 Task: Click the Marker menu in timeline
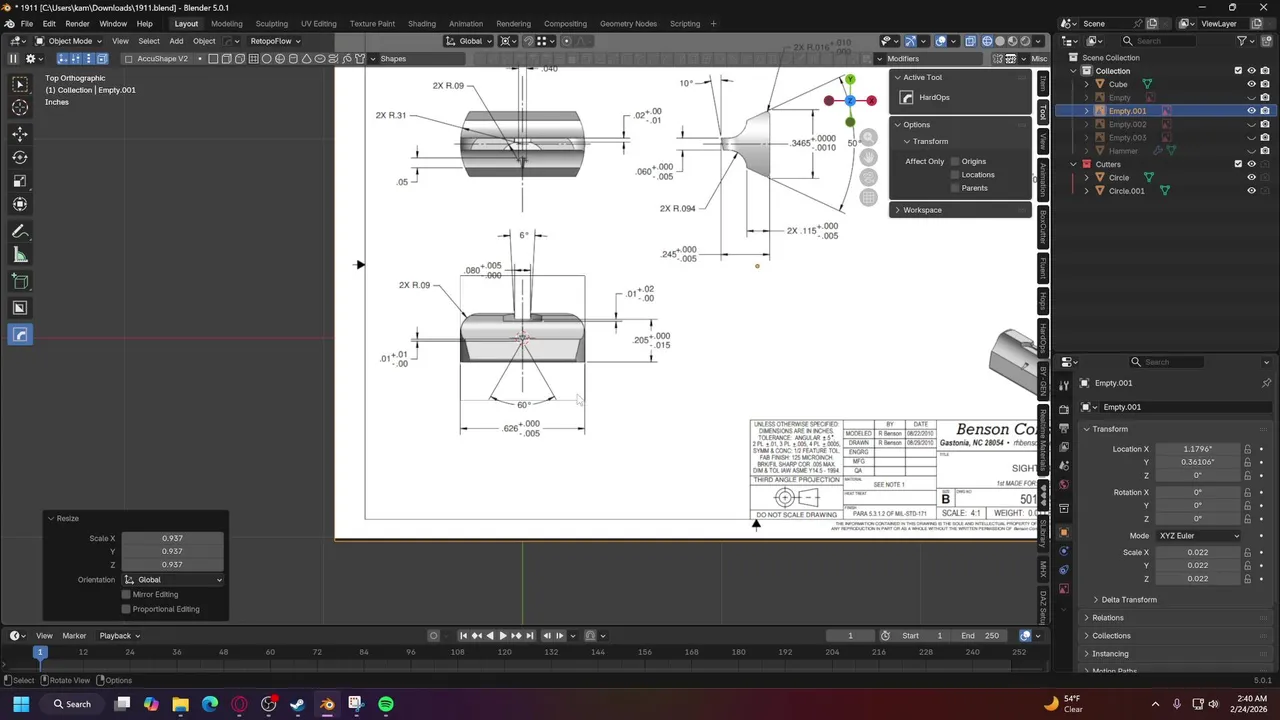coord(74,636)
